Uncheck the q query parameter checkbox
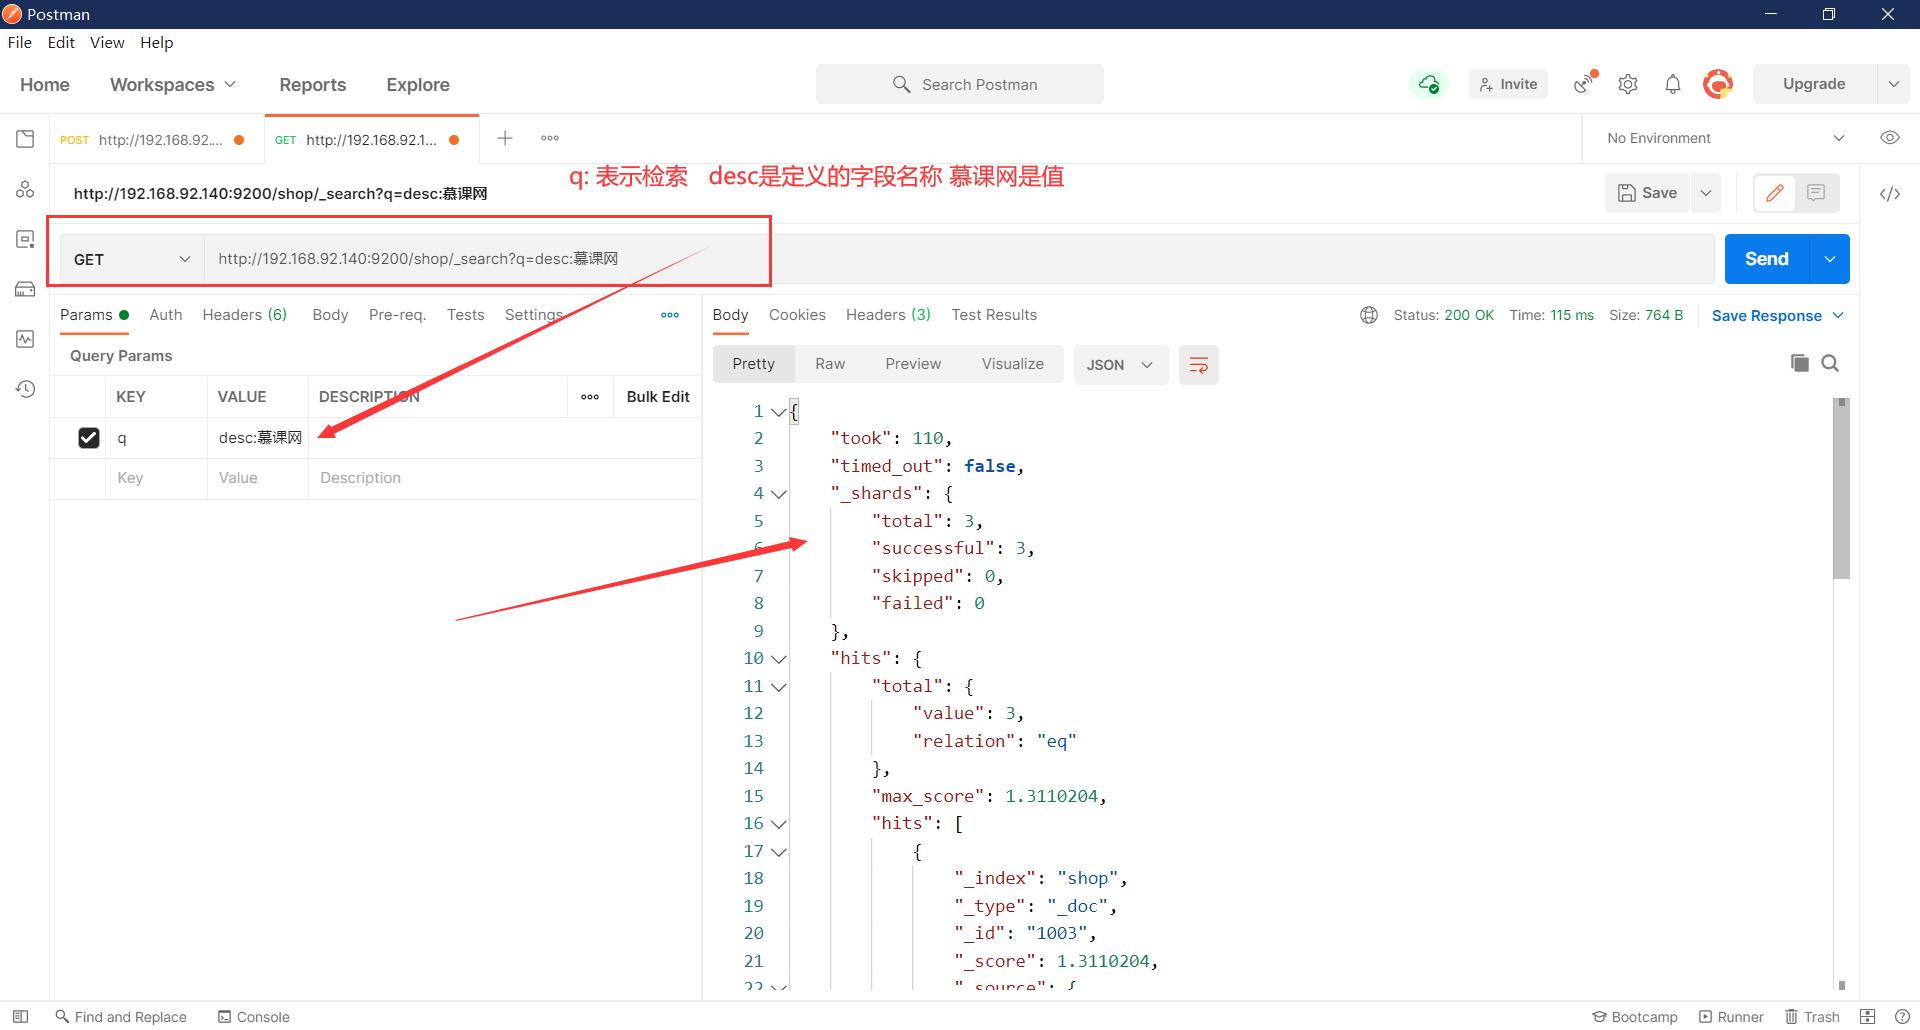The width and height of the screenshot is (1920, 1030). 89,438
